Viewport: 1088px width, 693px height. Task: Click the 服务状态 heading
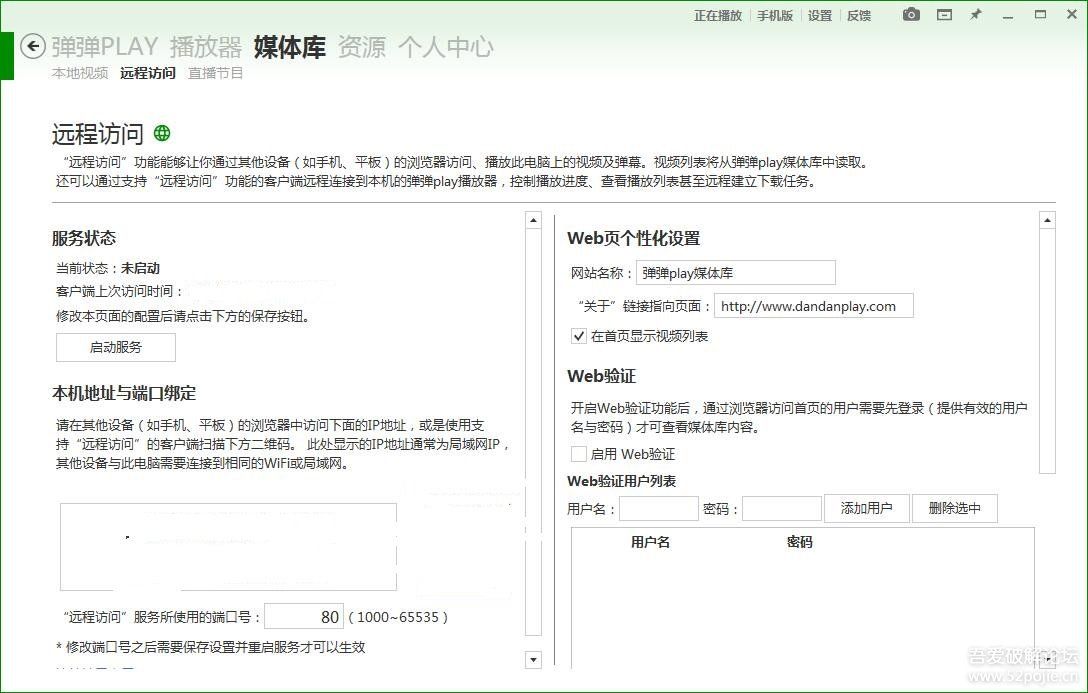(x=84, y=238)
